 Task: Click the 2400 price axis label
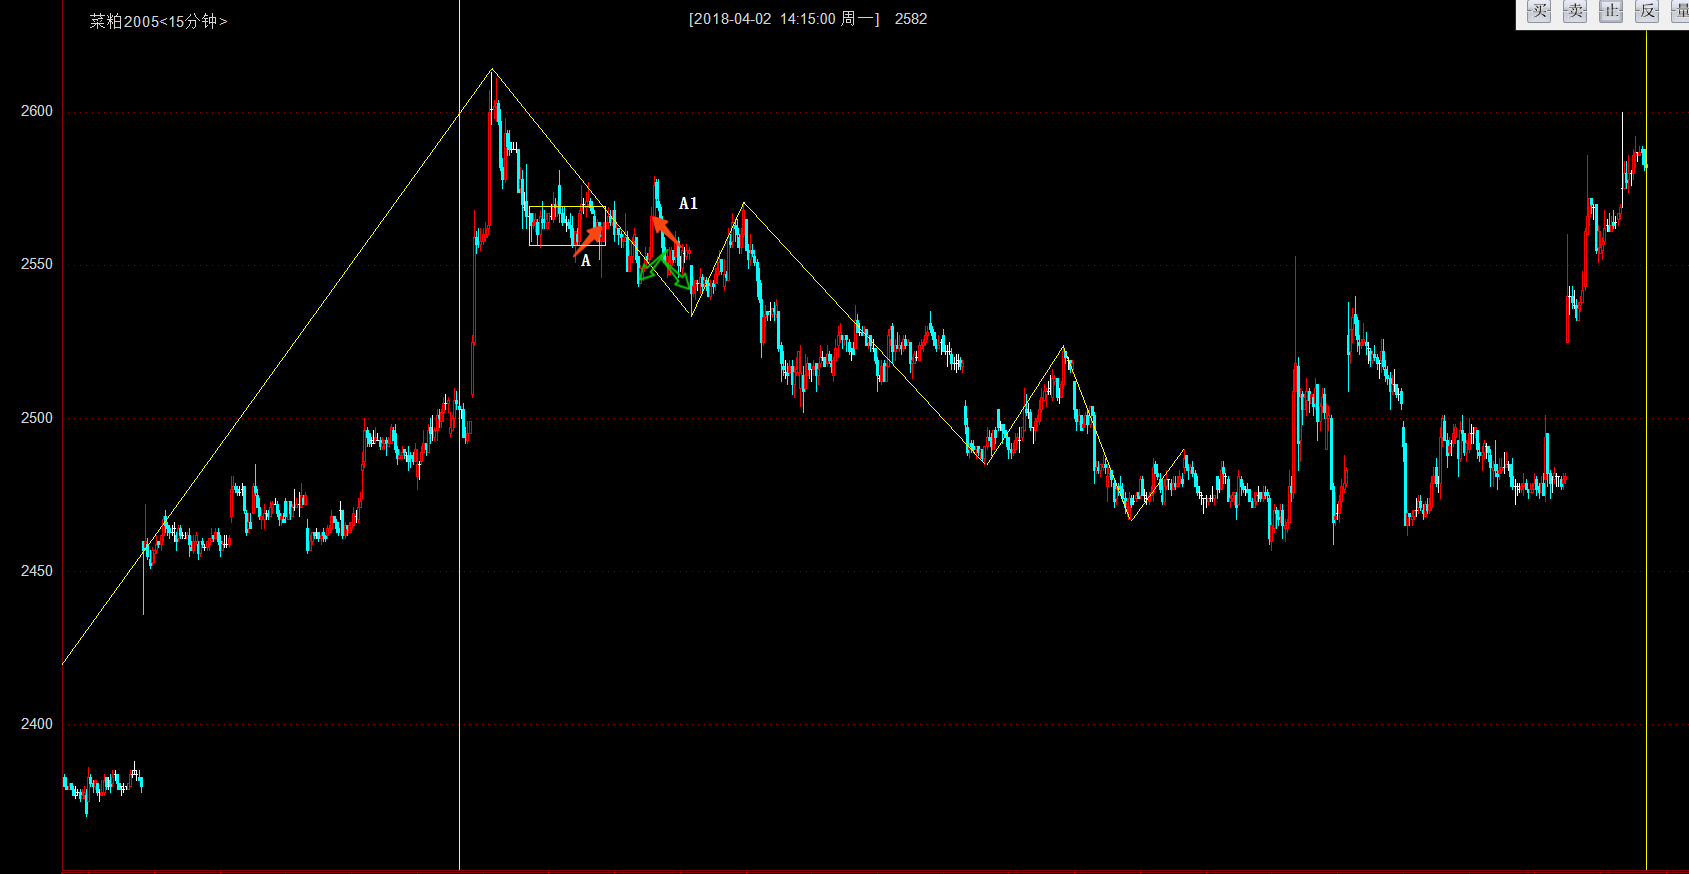click(37, 724)
